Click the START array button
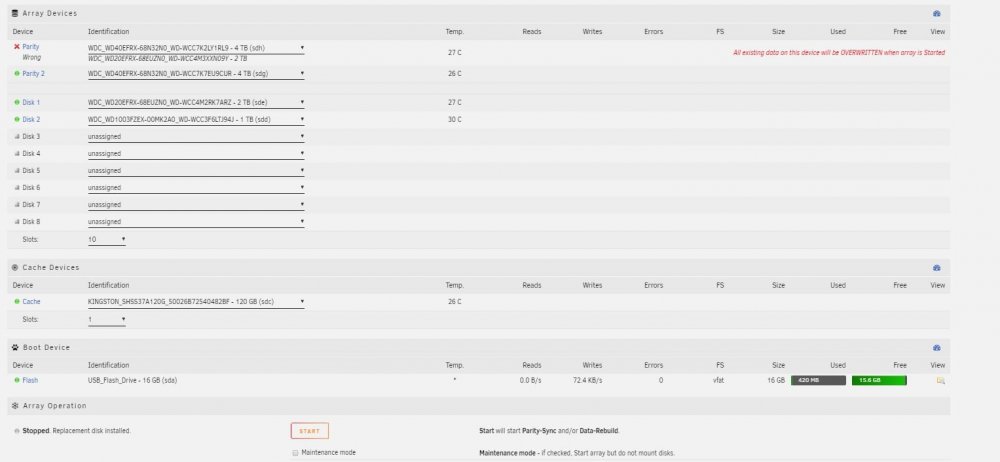Image resolution: width=1000 pixels, height=462 pixels. pos(310,431)
